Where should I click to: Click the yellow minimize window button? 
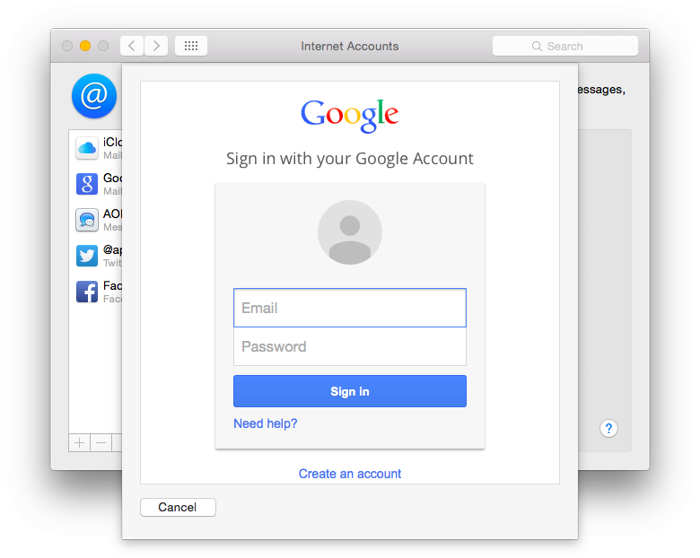(85, 46)
